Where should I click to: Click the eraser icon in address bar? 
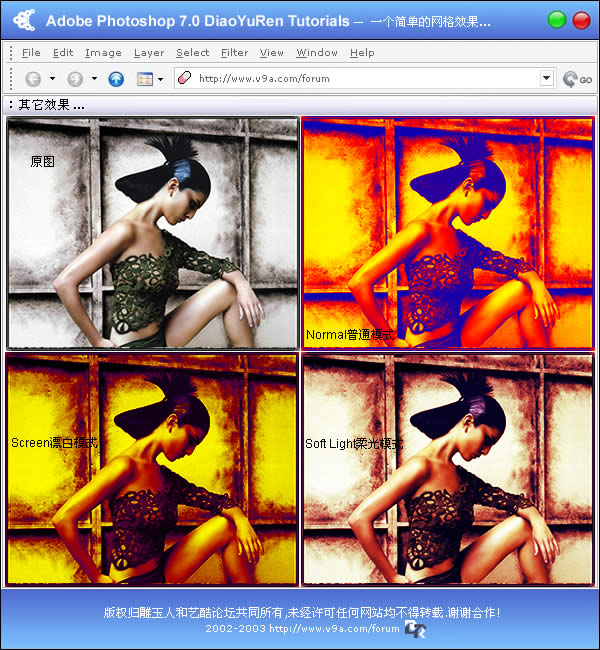[184, 78]
